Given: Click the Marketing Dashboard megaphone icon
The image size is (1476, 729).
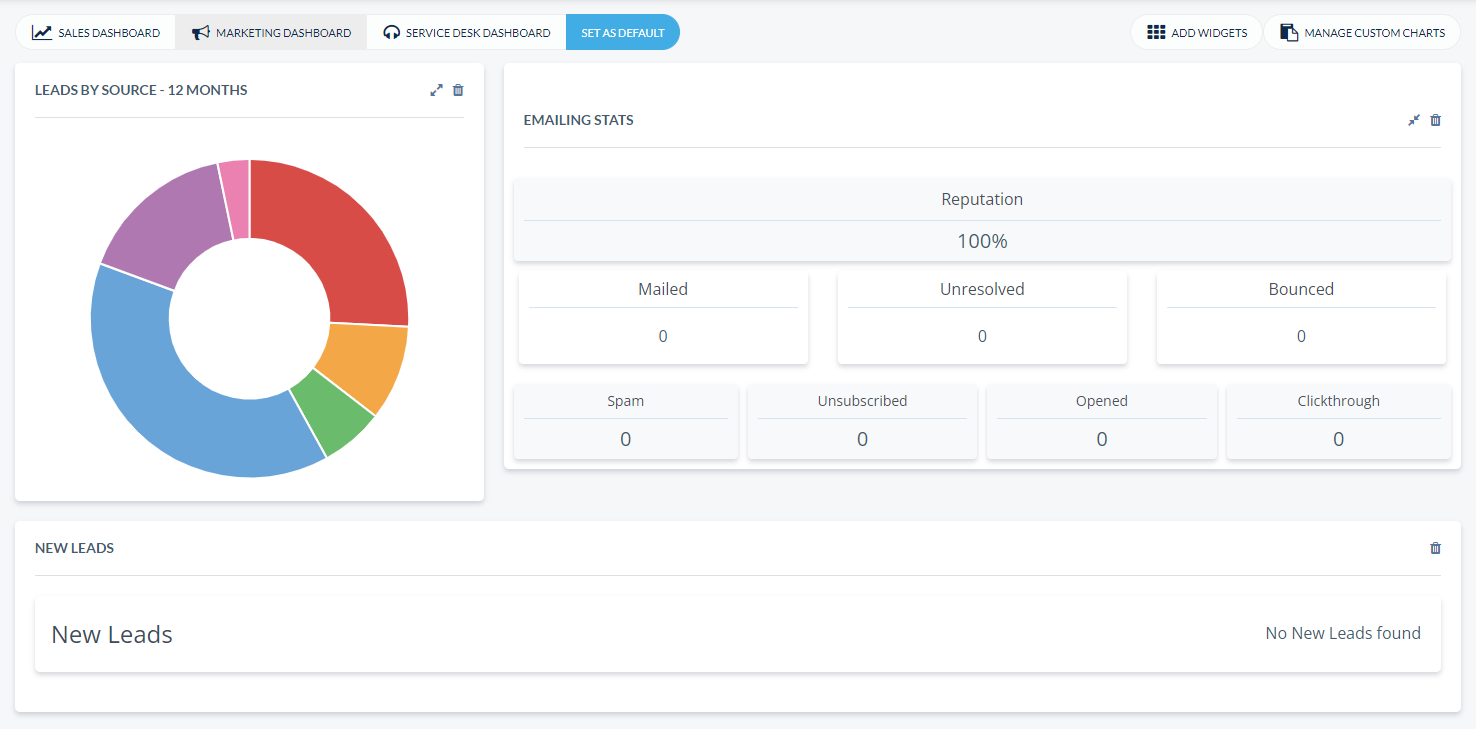Looking at the screenshot, I should tap(201, 32).
